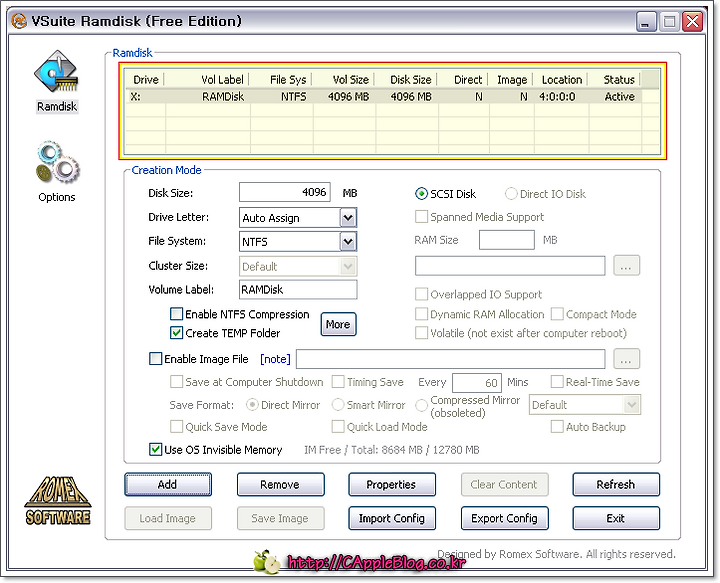This screenshot has height=583, width=720.
Task: Focus the Volume Label field
Action: [298, 290]
